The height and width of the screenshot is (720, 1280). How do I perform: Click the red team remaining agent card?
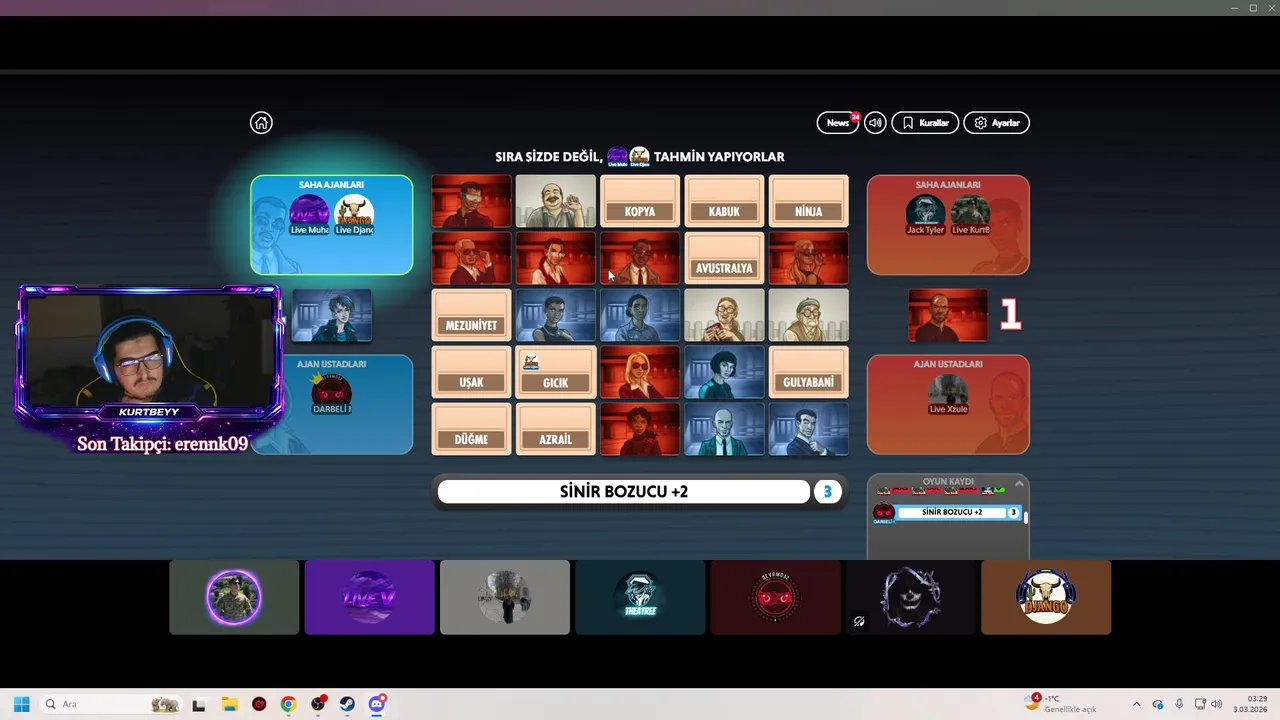click(x=947, y=315)
